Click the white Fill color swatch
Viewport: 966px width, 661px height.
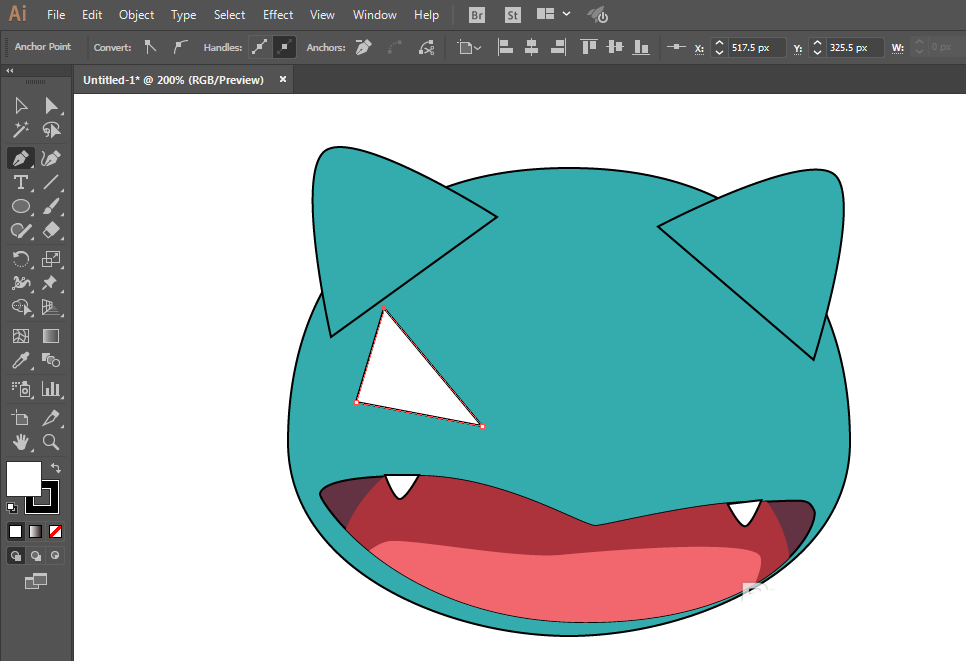(23, 478)
